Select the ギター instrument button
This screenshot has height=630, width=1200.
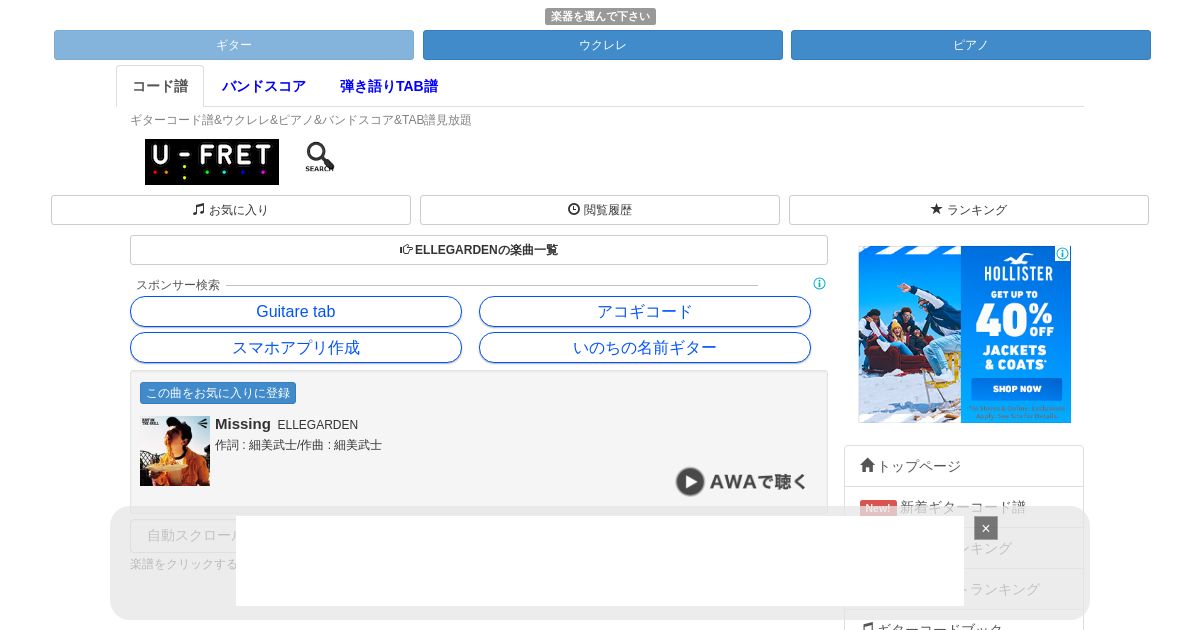coord(234,45)
